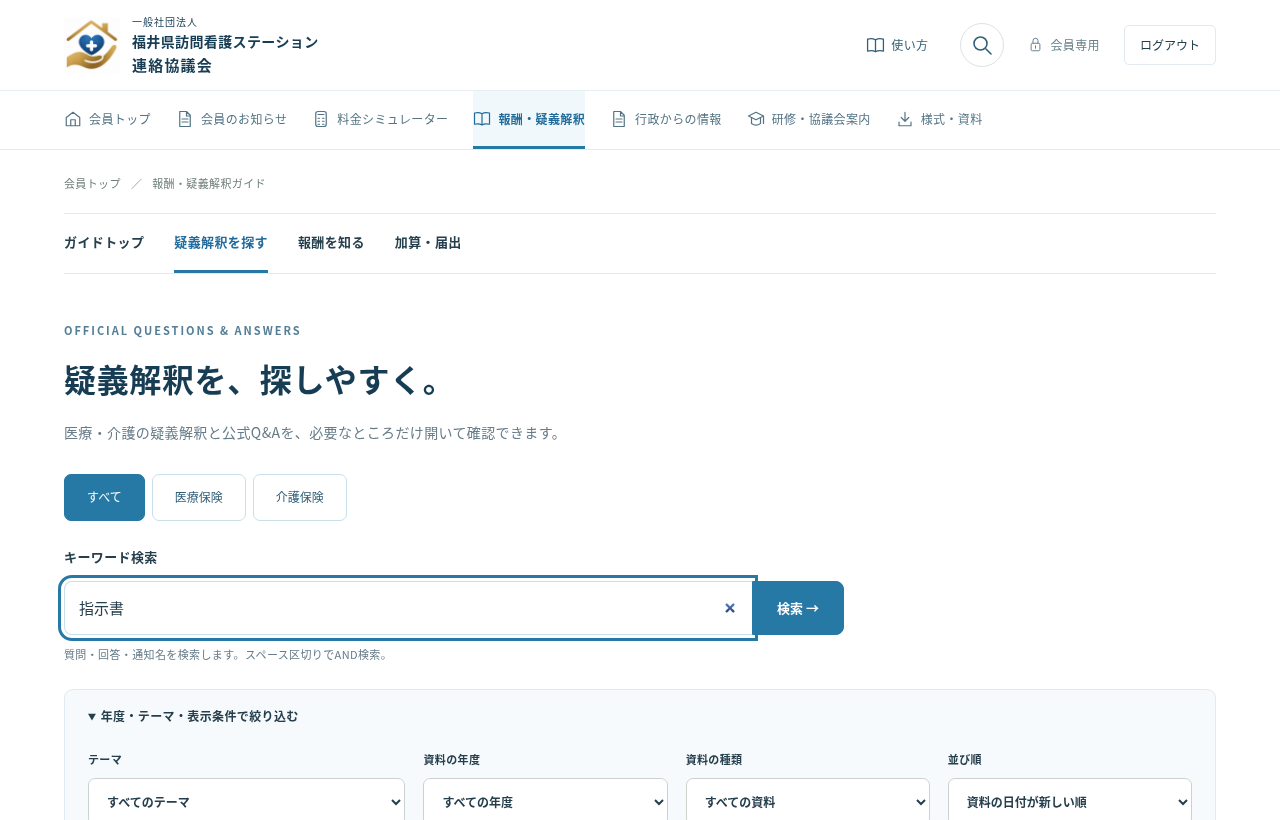
Task: Open the 資料の年度 dropdown
Action: 545,801
